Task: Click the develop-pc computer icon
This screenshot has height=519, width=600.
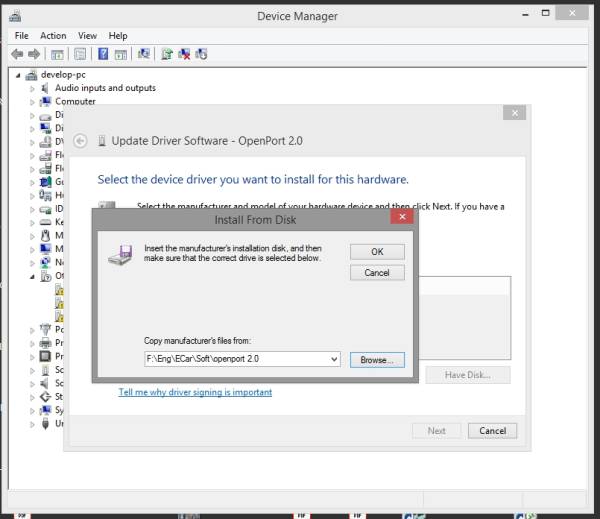Action: click(31, 75)
